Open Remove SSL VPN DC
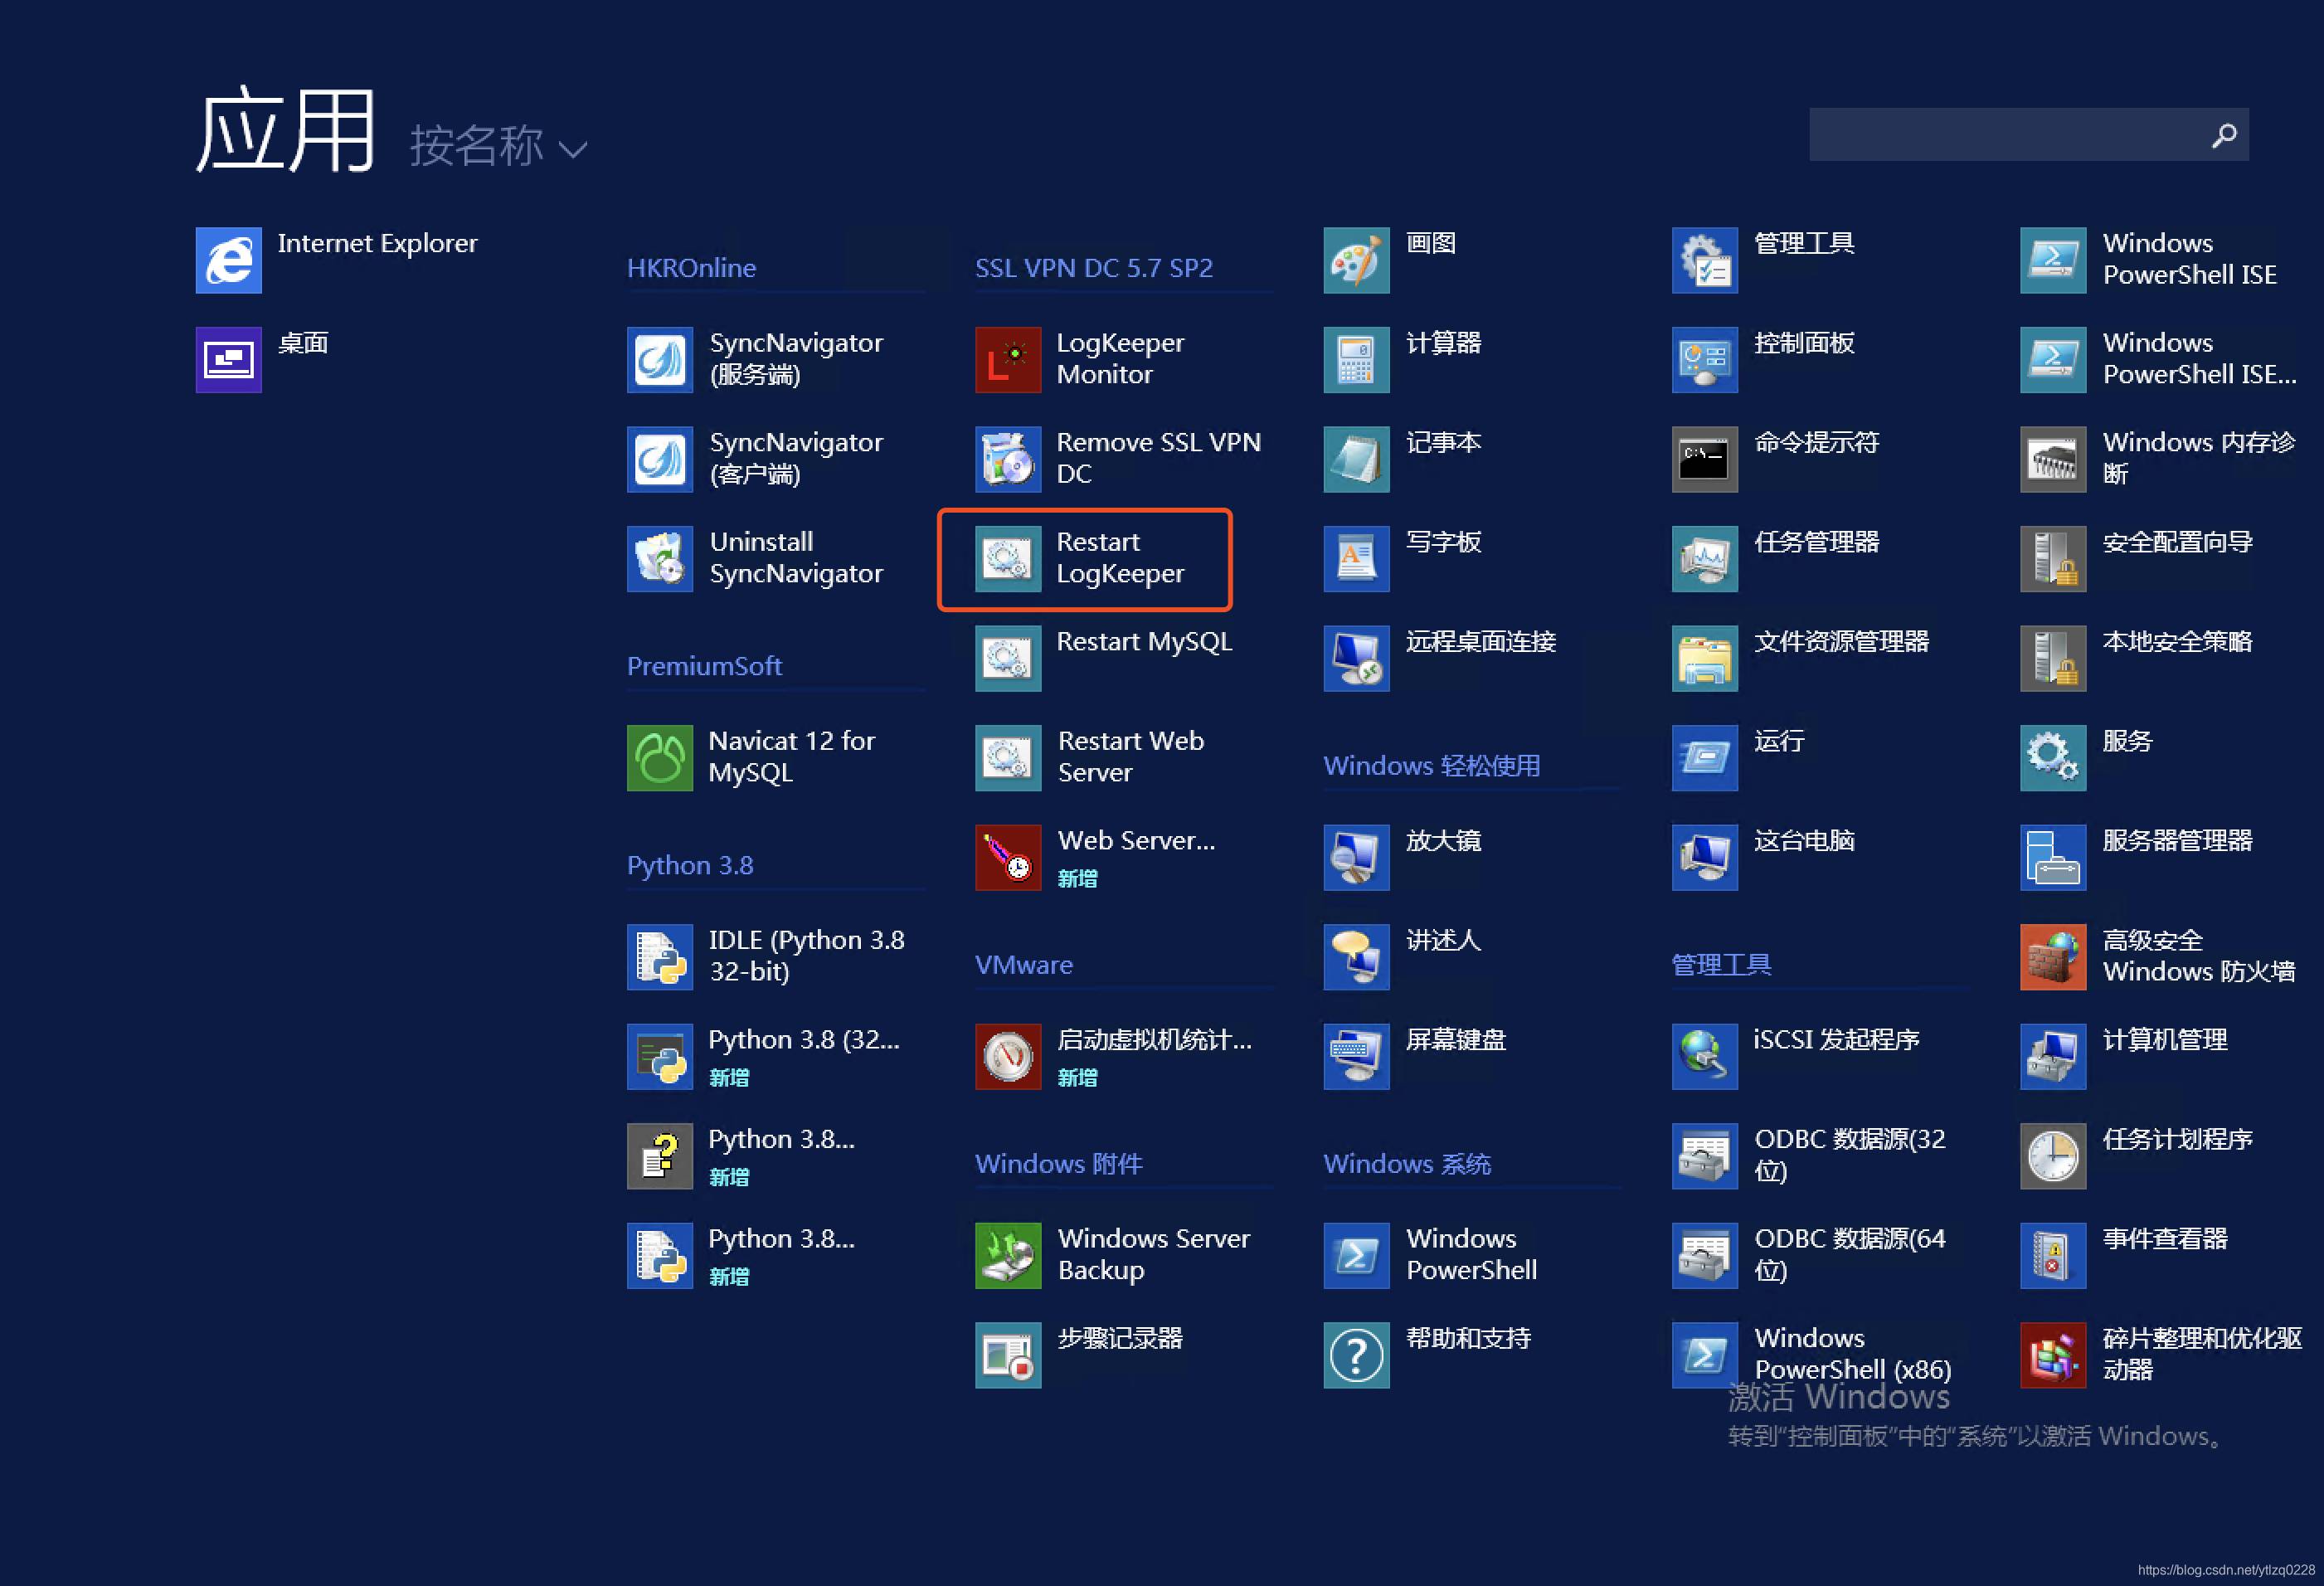Screen dimensions: 2324x1586 tap(1008, 459)
